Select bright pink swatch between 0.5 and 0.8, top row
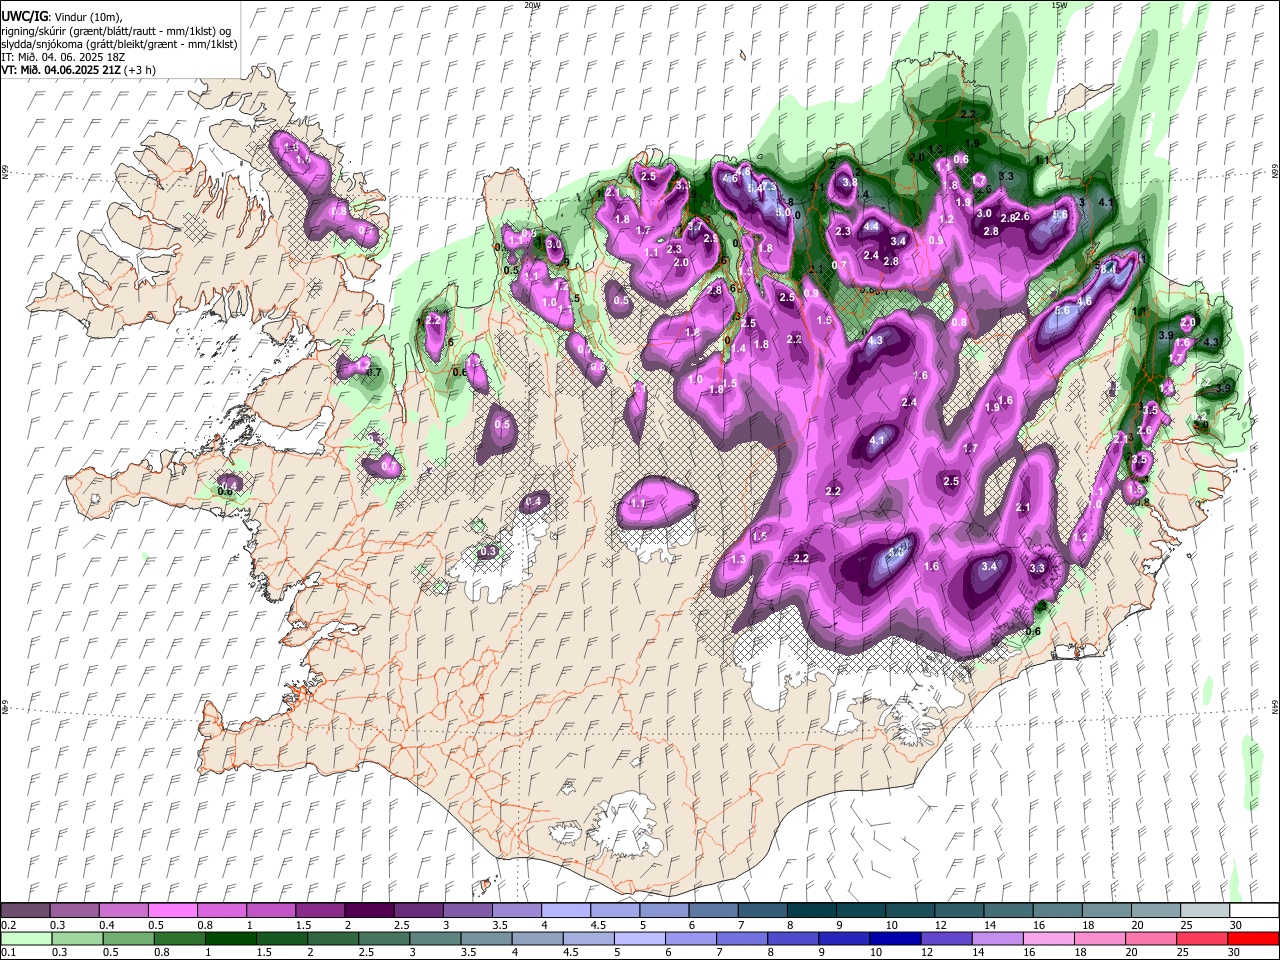 (172, 911)
